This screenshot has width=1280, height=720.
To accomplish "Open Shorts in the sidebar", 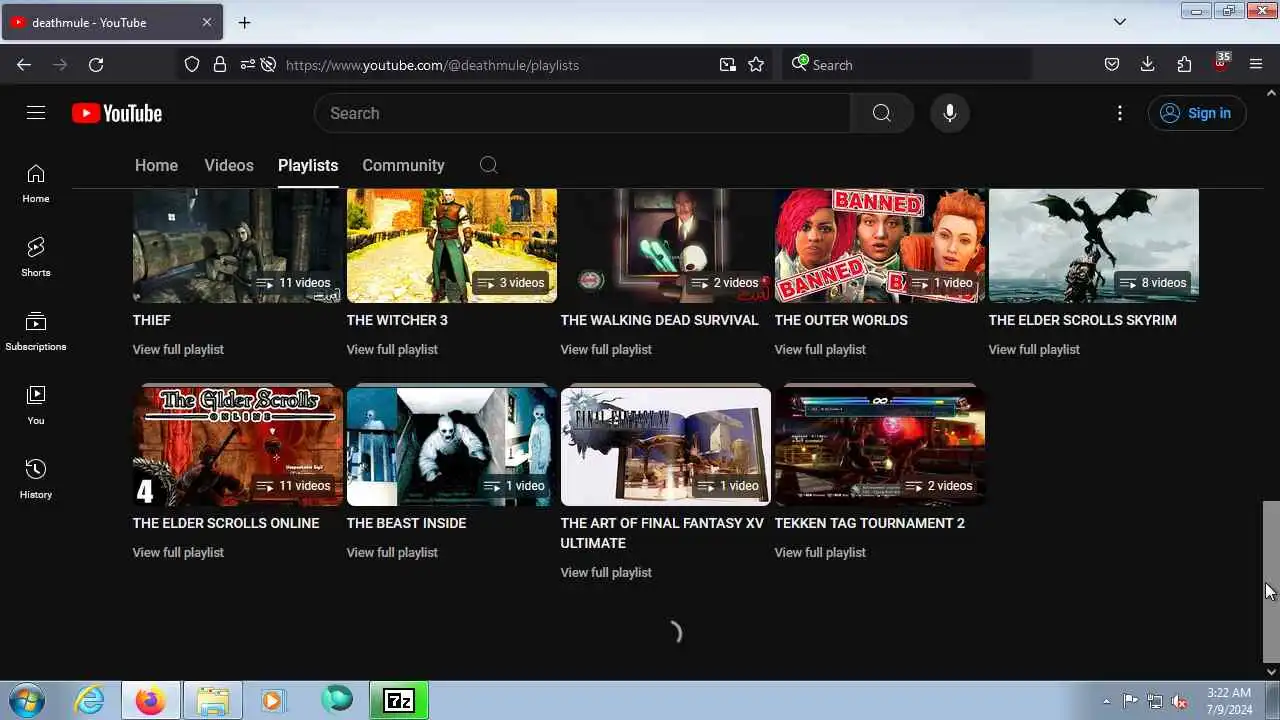I will [36, 257].
